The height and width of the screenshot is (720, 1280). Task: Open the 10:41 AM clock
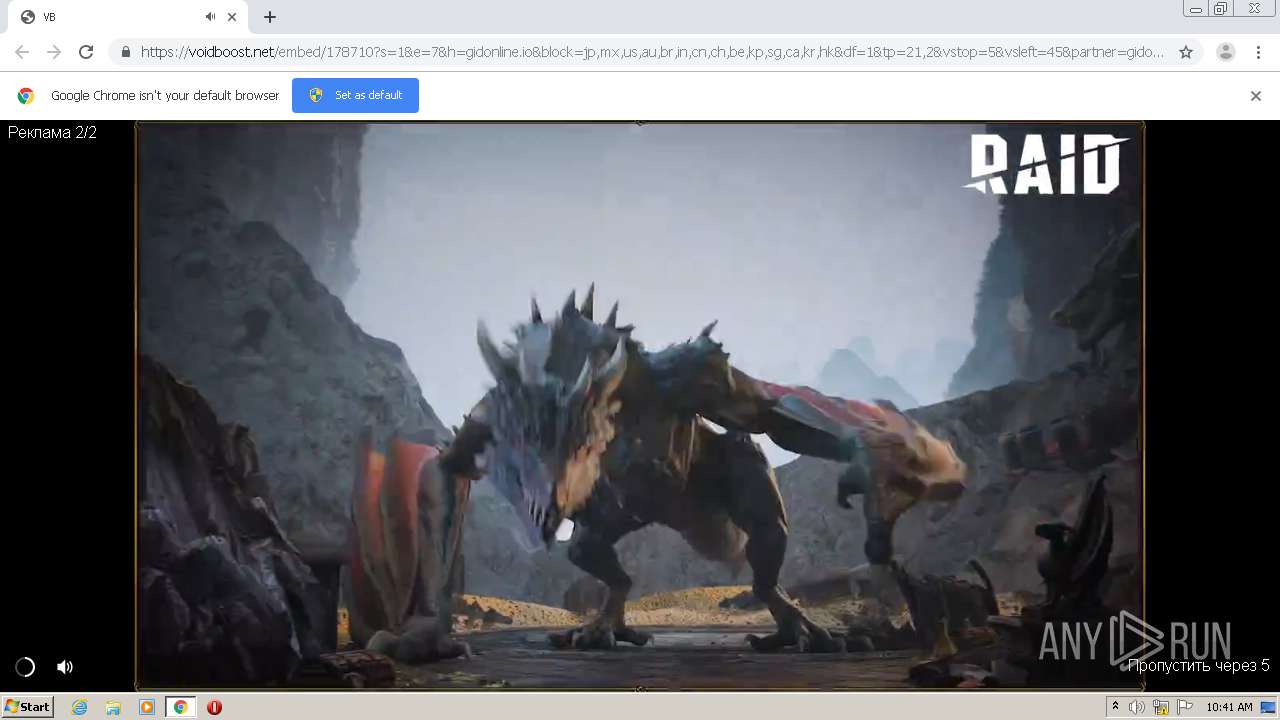click(1229, 707)
